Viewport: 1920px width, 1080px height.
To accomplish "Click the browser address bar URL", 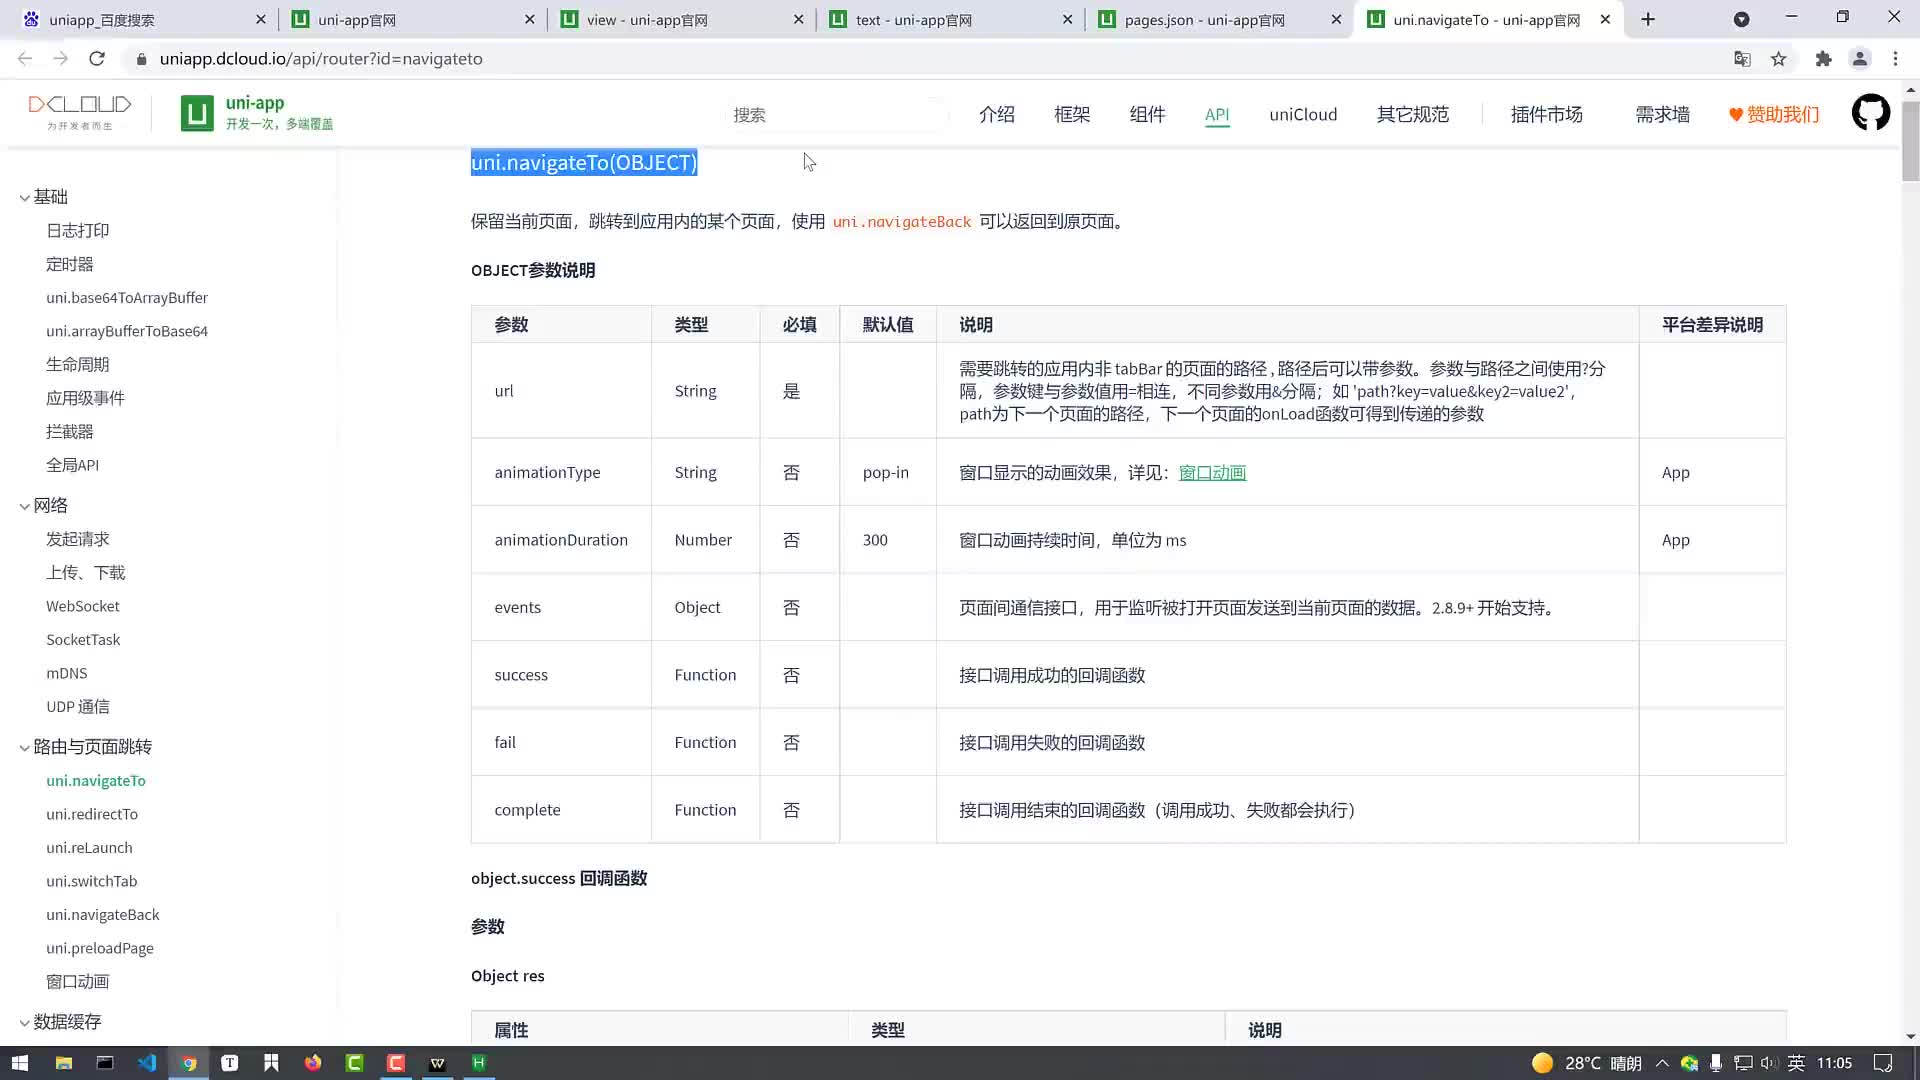I will point(321,59).
